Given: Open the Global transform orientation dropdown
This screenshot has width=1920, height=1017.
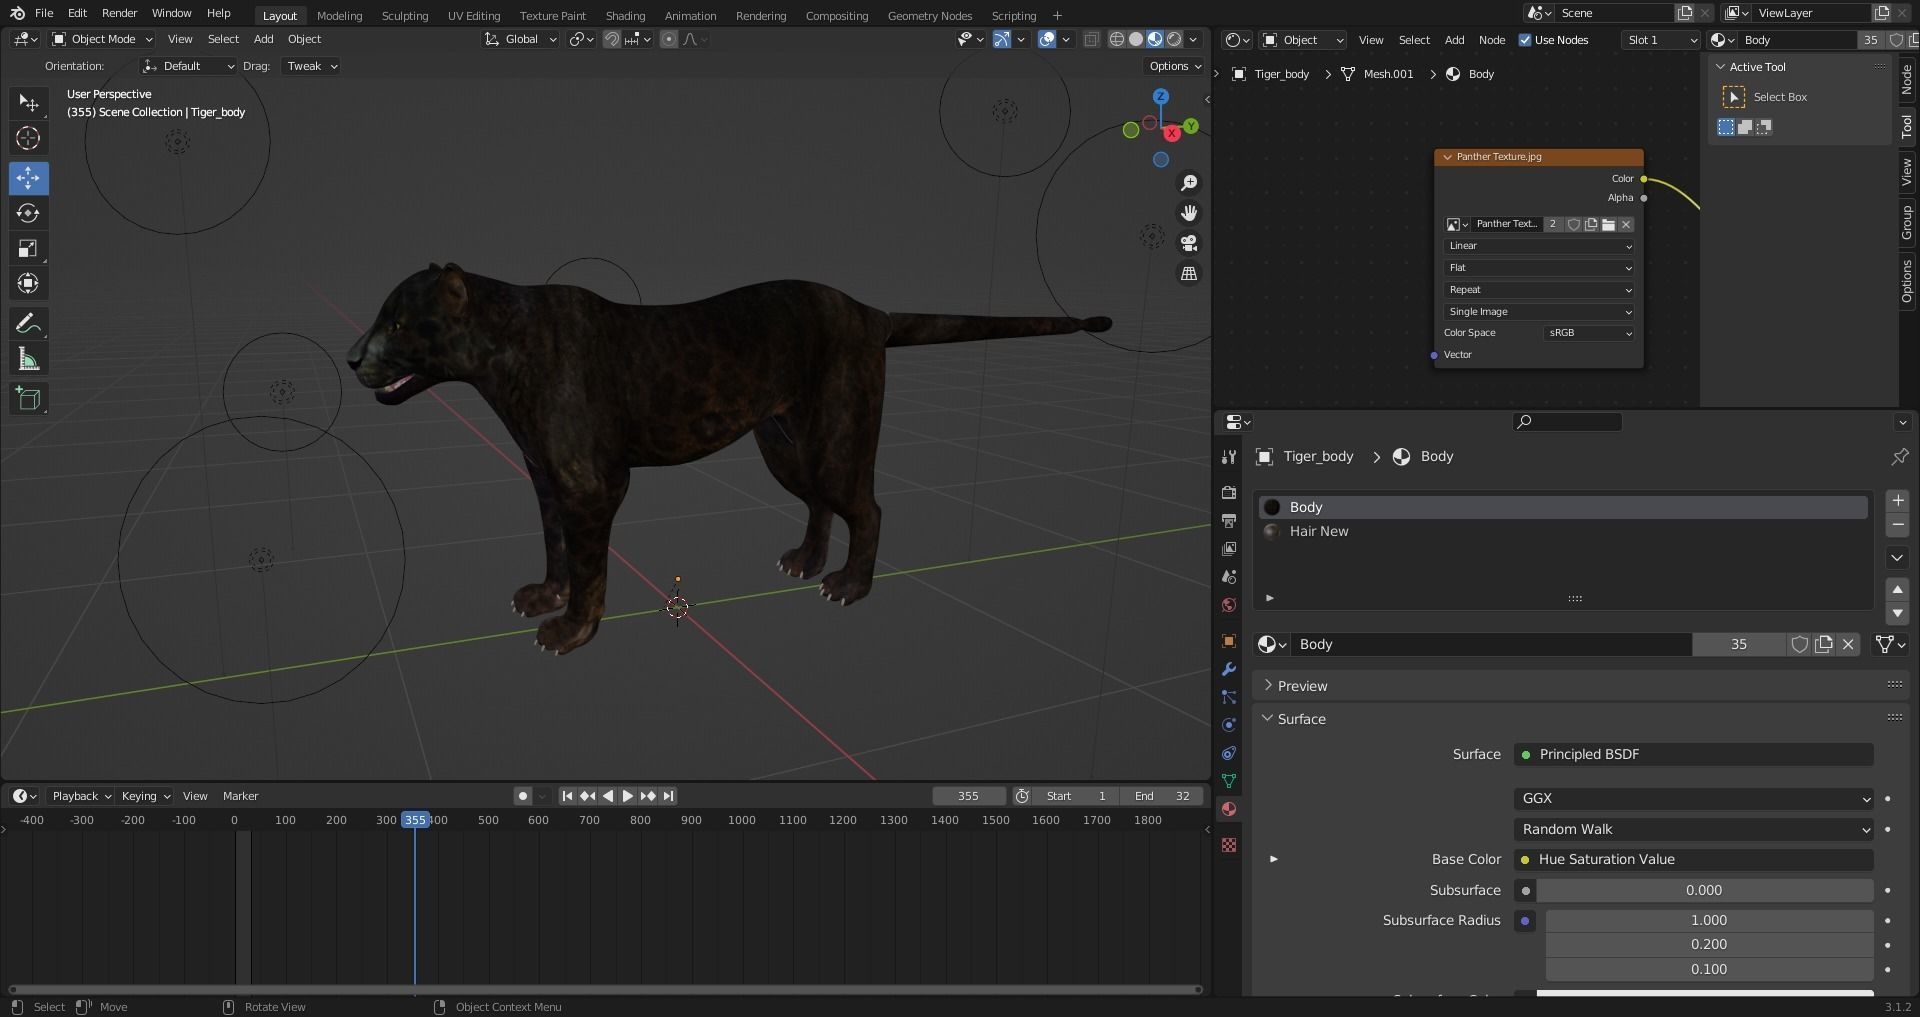Looking at the screenshot, I should coord(520,39).
